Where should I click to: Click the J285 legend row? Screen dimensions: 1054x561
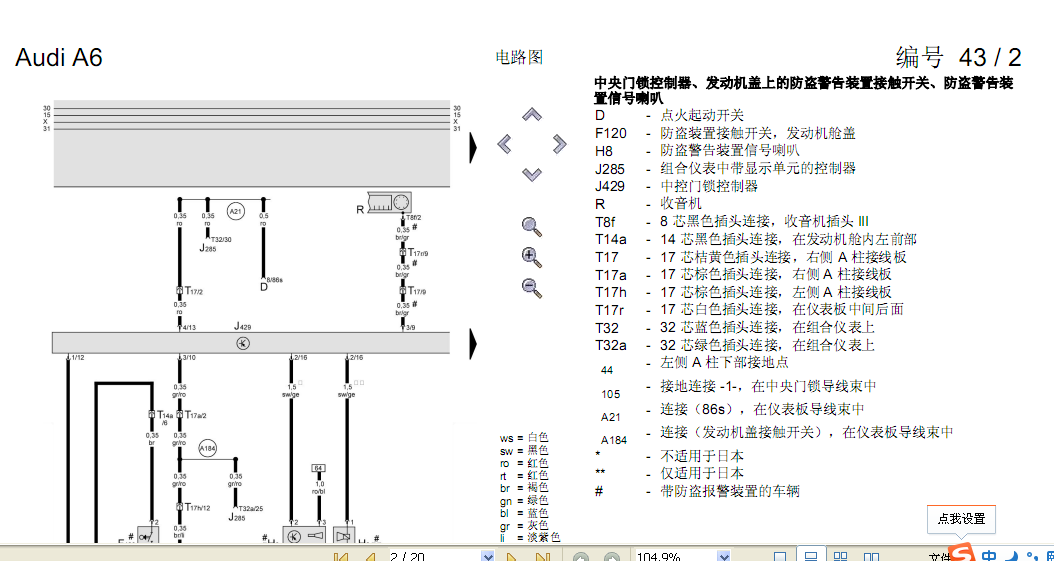click(725, 168)
